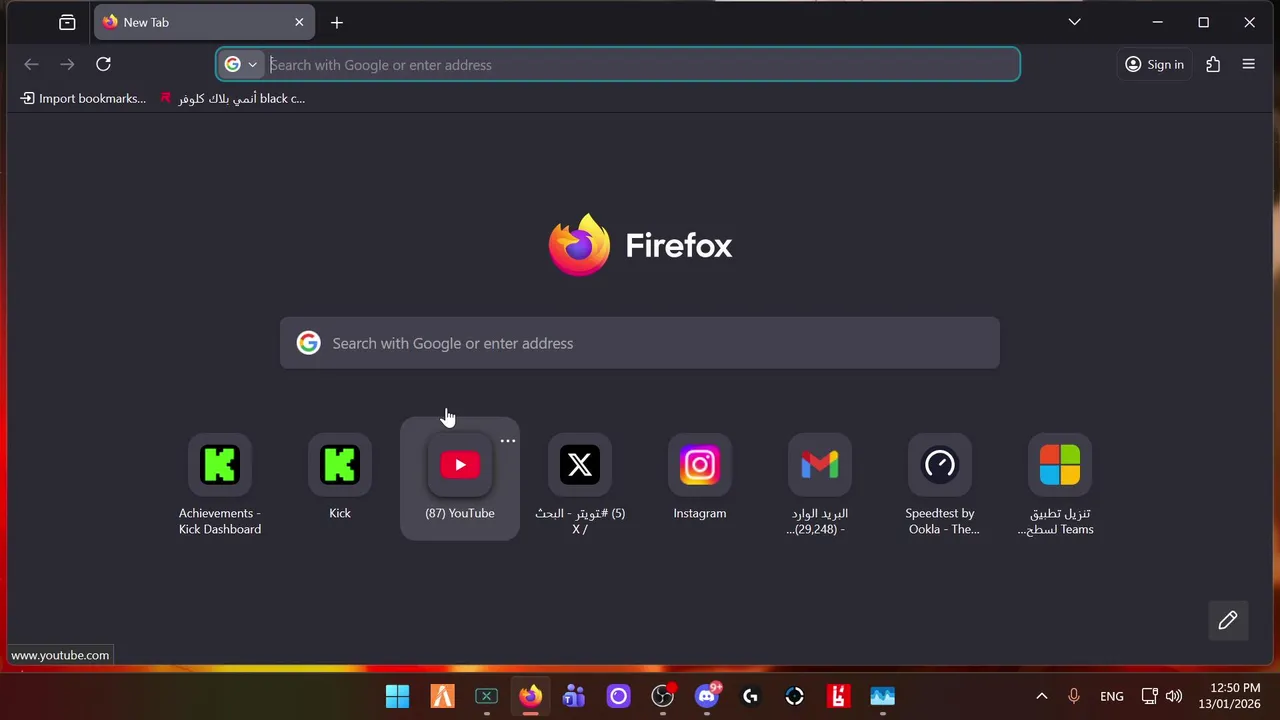1280x720 pixels.
Task: Open the YouTube shortcut tile
Action: click(x=460, y=477)
